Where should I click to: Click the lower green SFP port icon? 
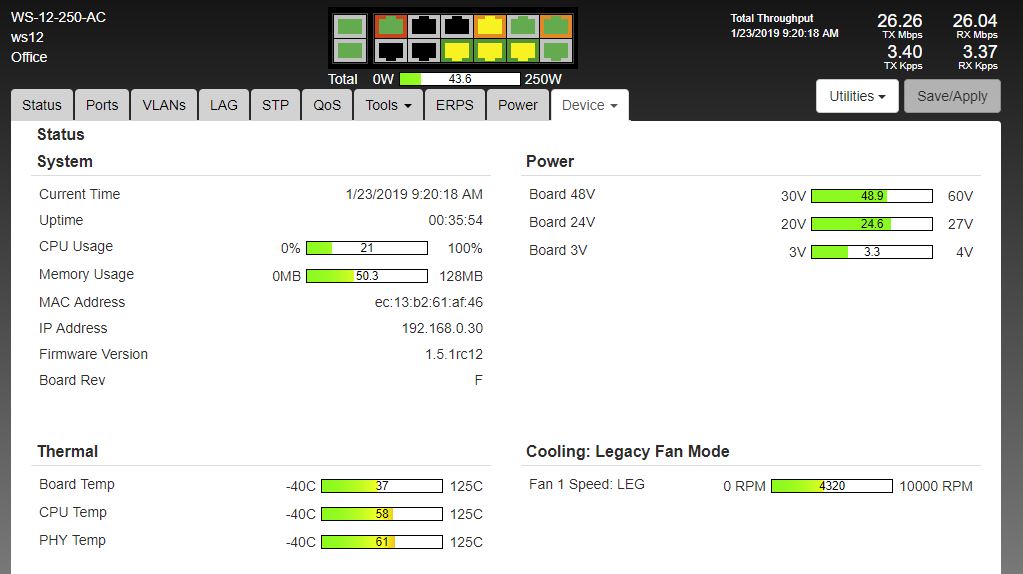pos(350,50)
